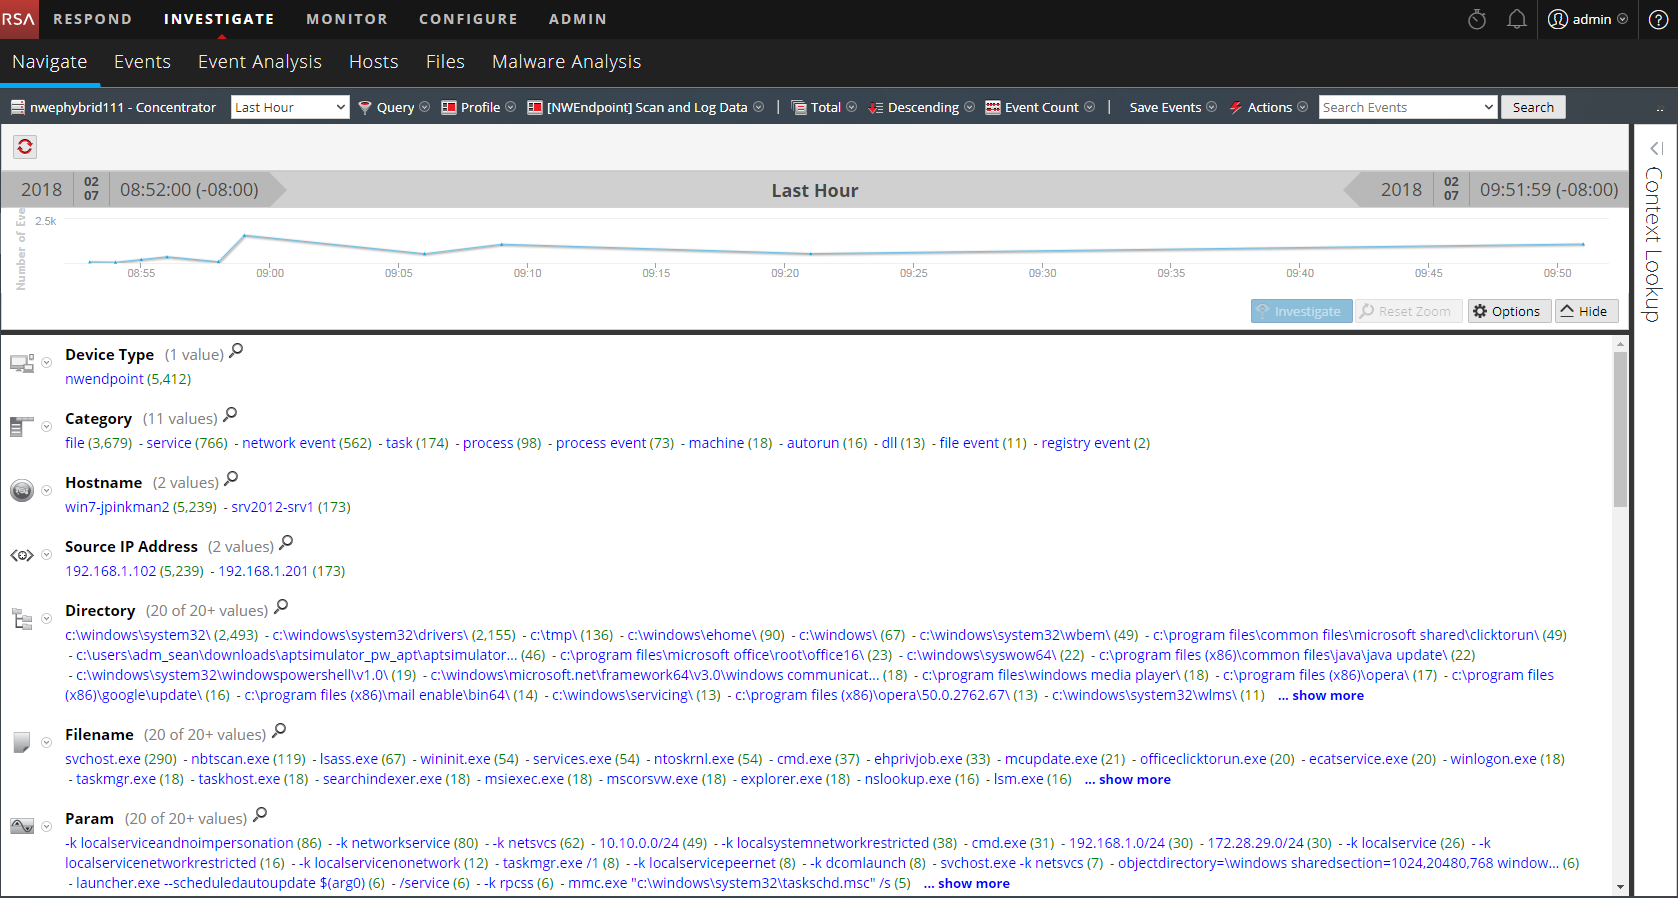Click the vertical scrollbar thumb of results

(x=1620, y=430)
